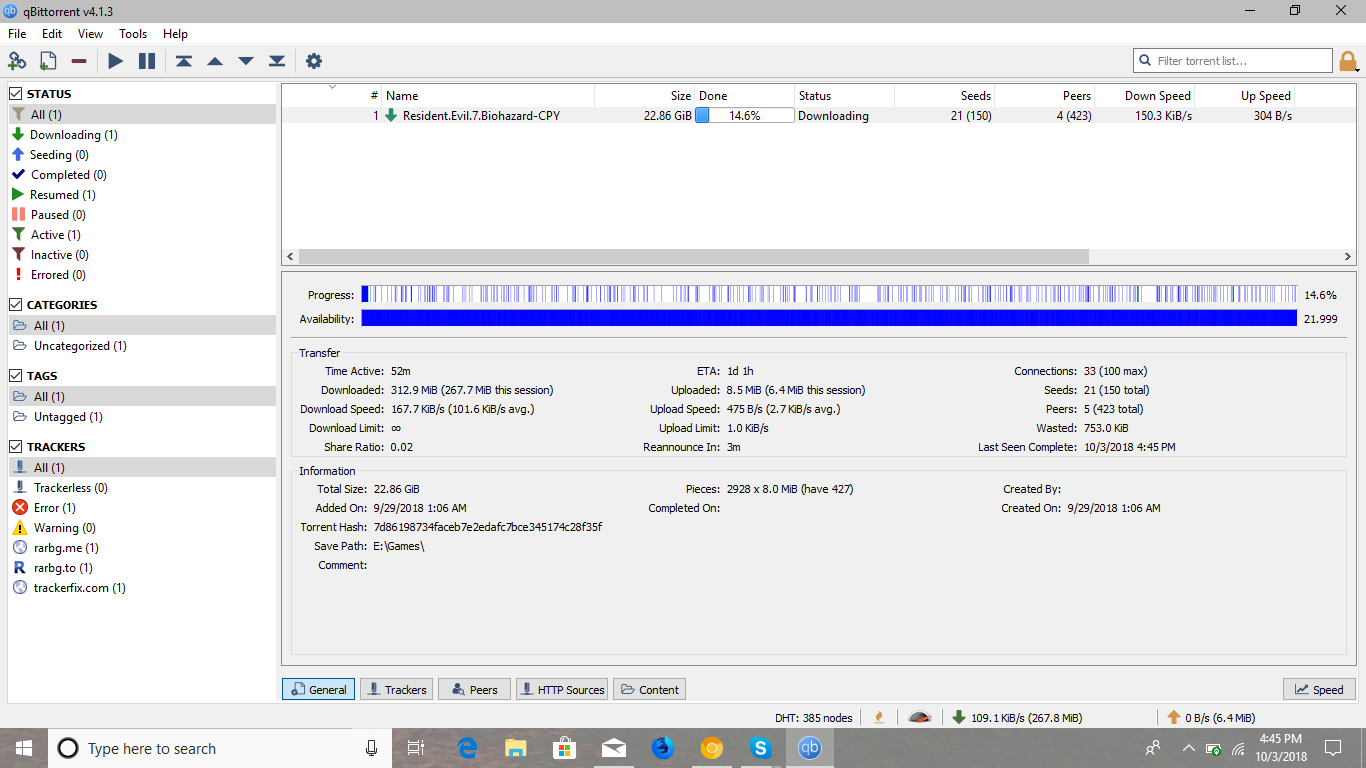Select Error (1) tracker filter
The height and width of the screenshot is (768, 1366).
tap(142, 508)
